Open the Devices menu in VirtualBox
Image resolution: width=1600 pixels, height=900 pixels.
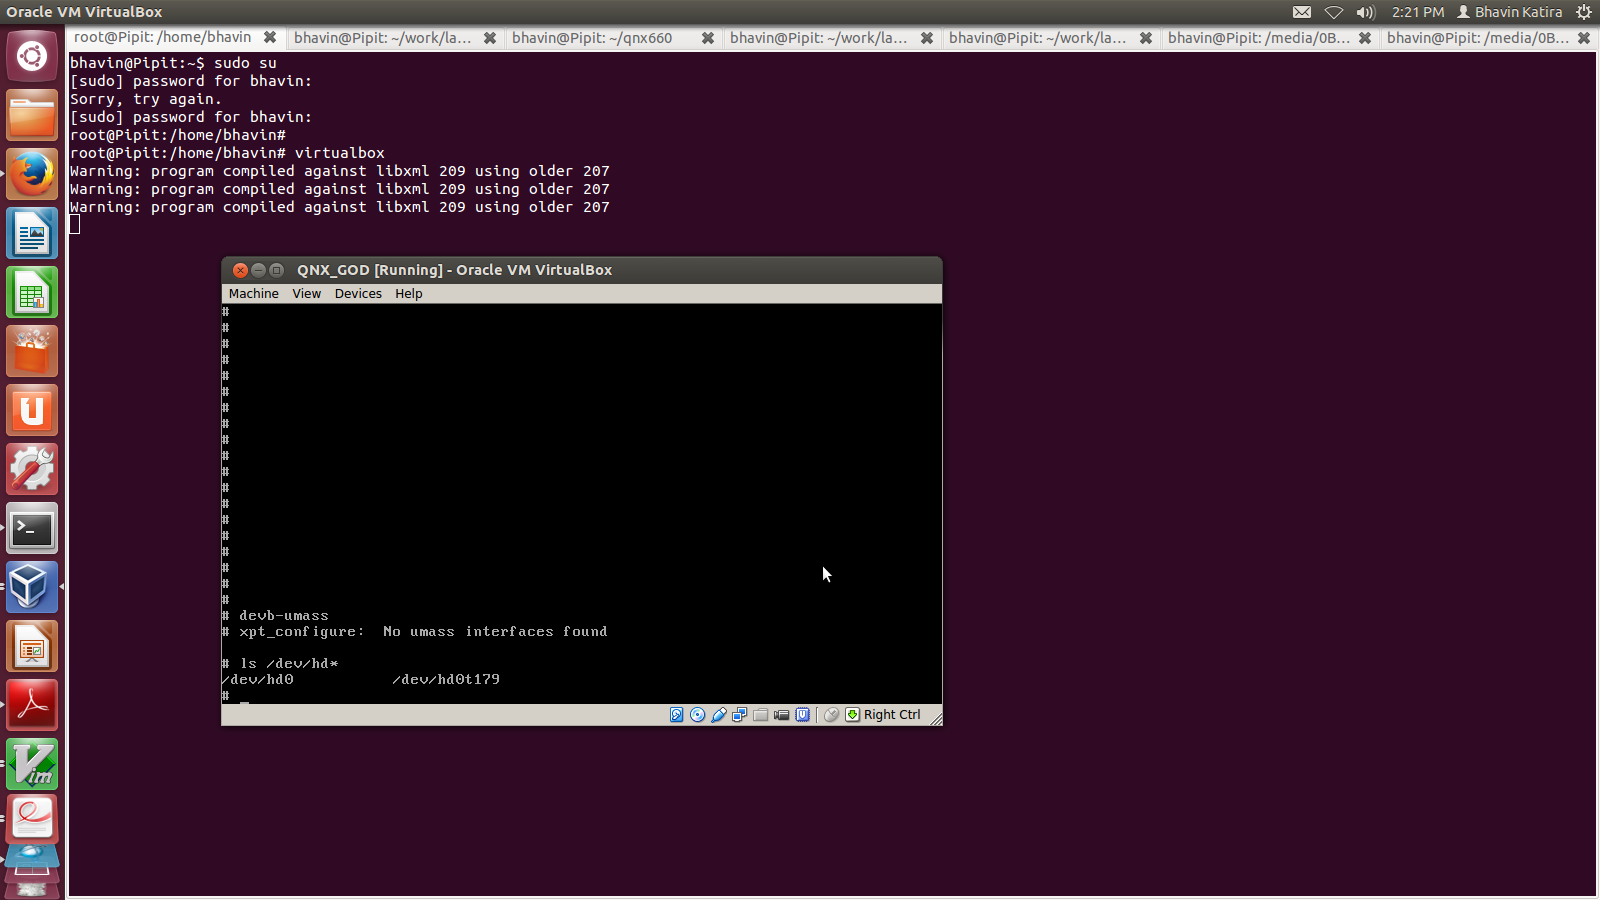coord(358,294)
